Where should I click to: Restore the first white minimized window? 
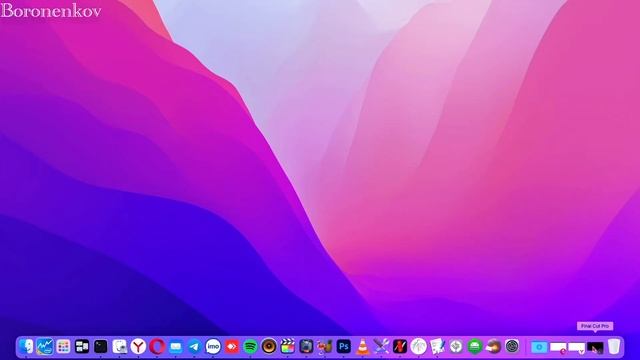pos(558,347)
